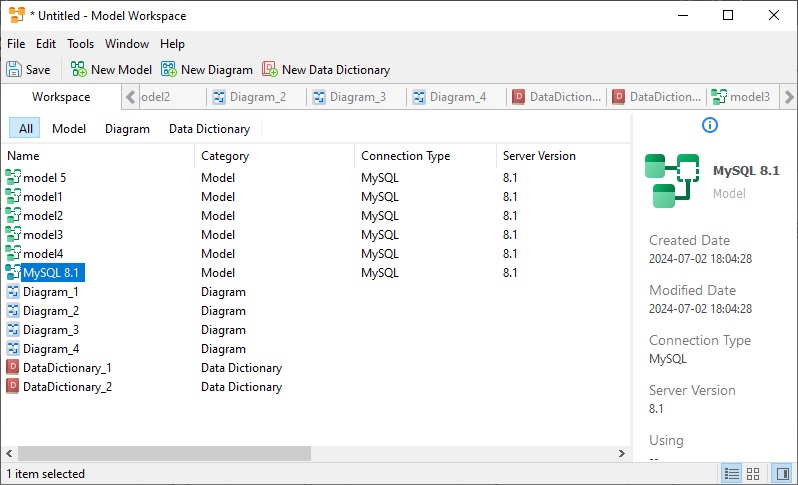Select the model4 row icon
The image size is (798, 485).
click(13, 253)
